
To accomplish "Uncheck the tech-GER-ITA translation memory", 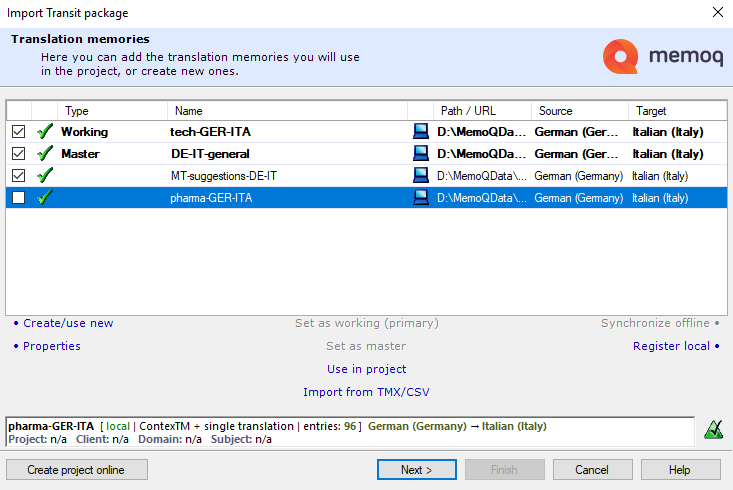I will point(18,132).
